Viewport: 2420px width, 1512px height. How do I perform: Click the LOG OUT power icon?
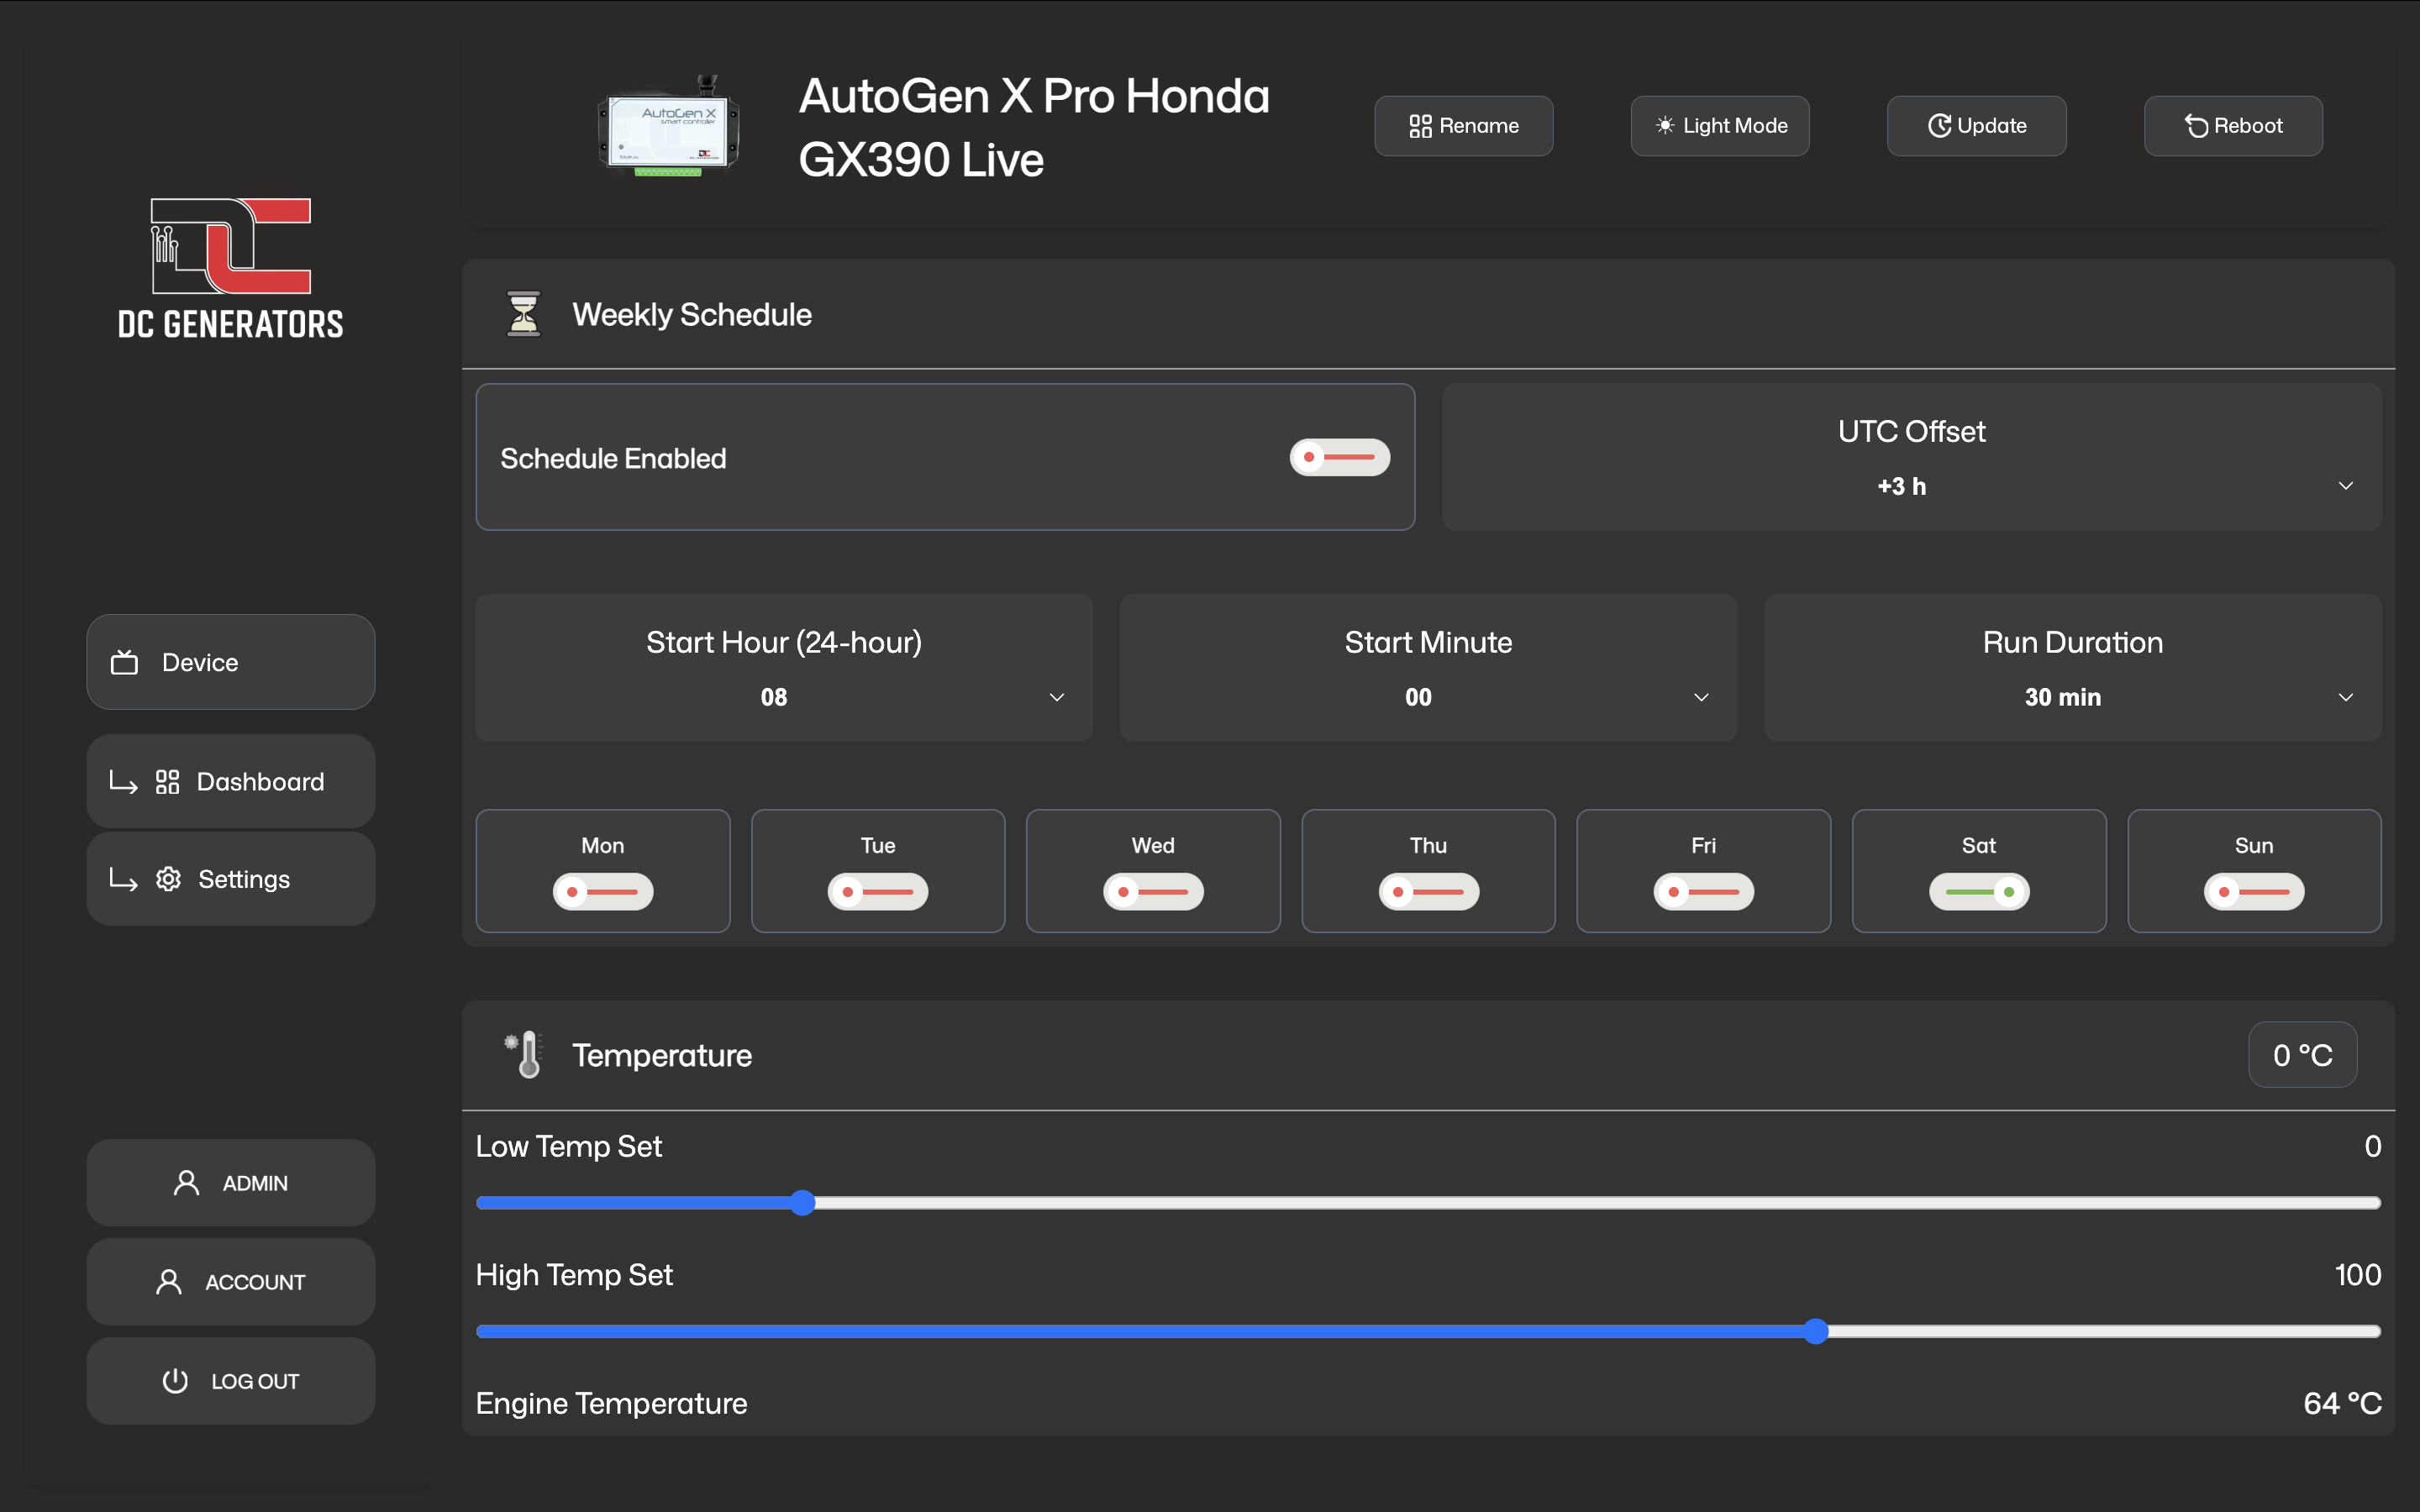(175, 1381)
